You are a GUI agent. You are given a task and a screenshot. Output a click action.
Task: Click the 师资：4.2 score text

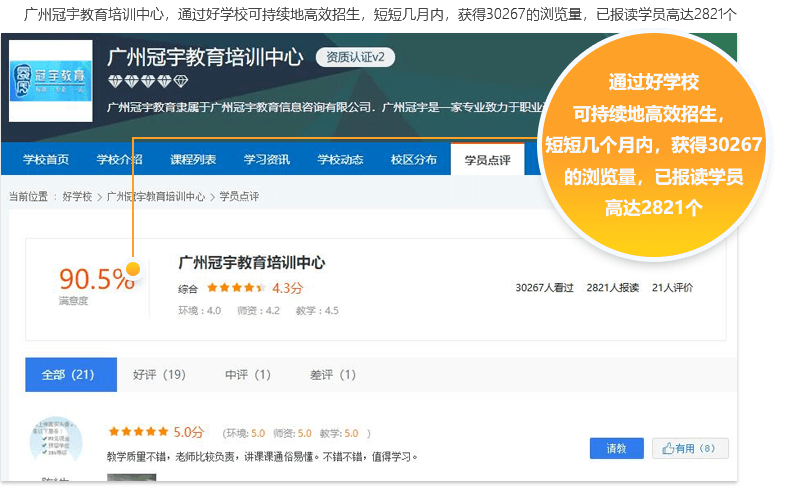[258, 310]
